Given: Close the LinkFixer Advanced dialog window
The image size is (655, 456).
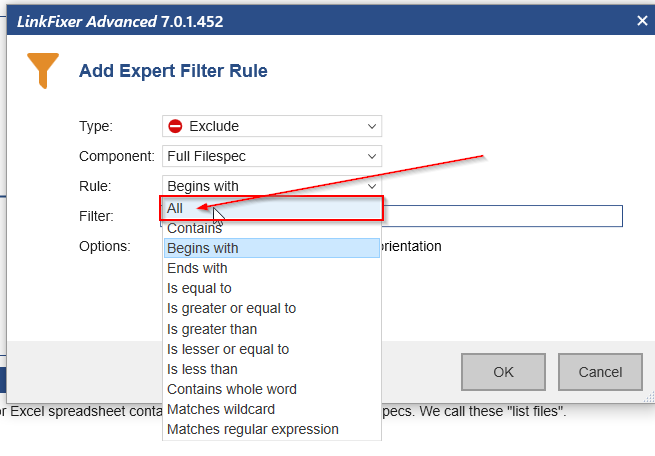Looking at the screenshot, I should pos(642,20).
